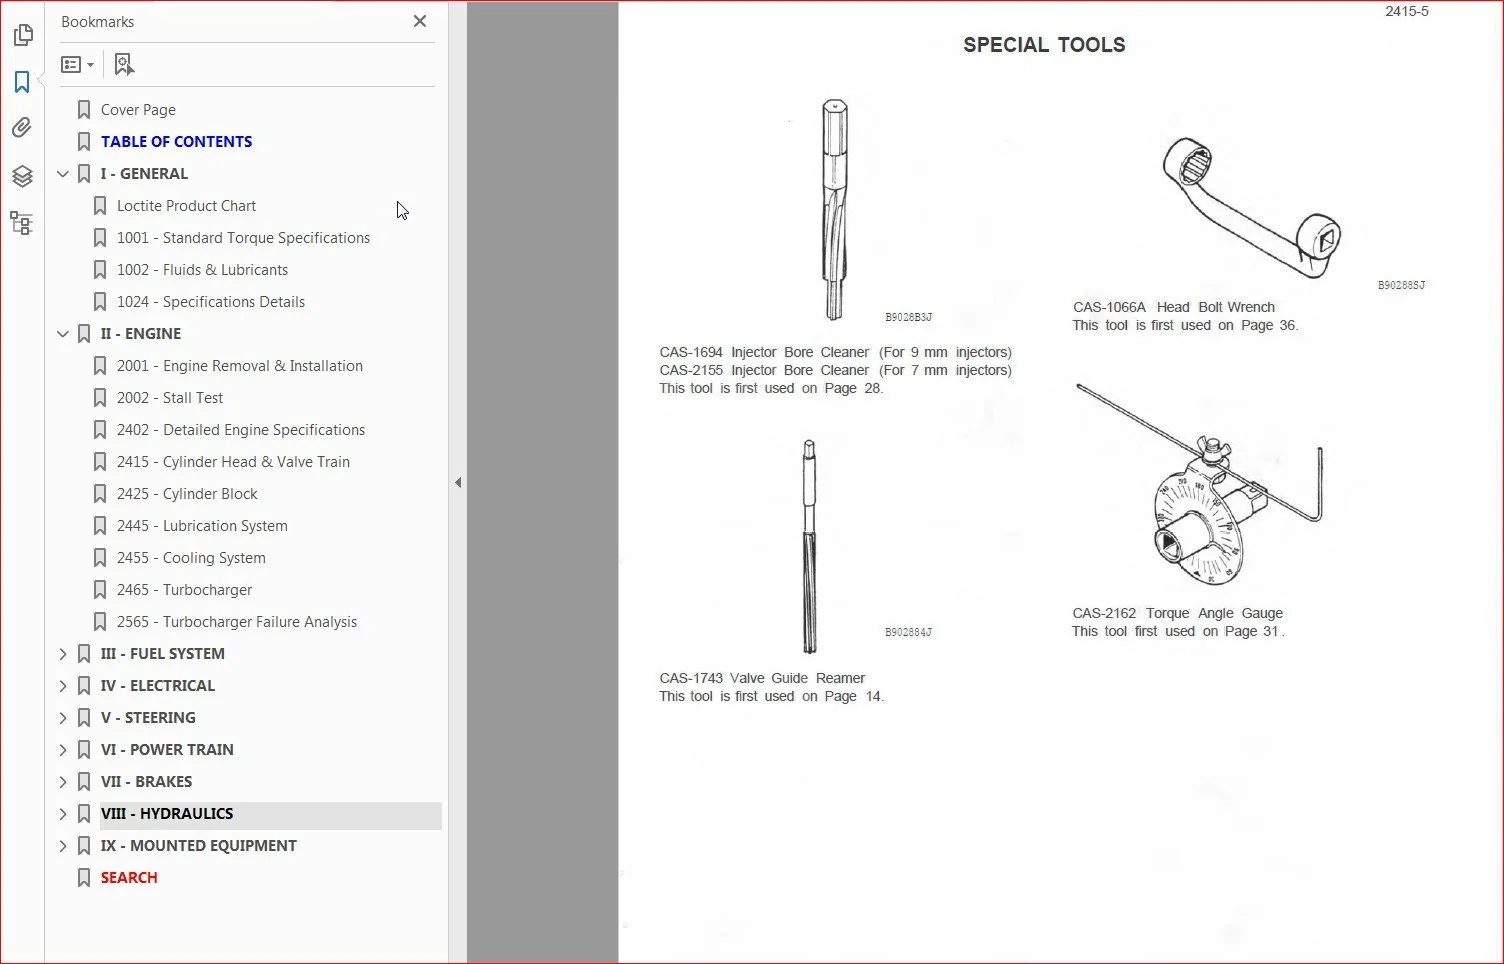Screen dimensions: 1504x964
Task: Open the Model Tree panel icon
Action: pyautogui.click(x=22, y=222)
